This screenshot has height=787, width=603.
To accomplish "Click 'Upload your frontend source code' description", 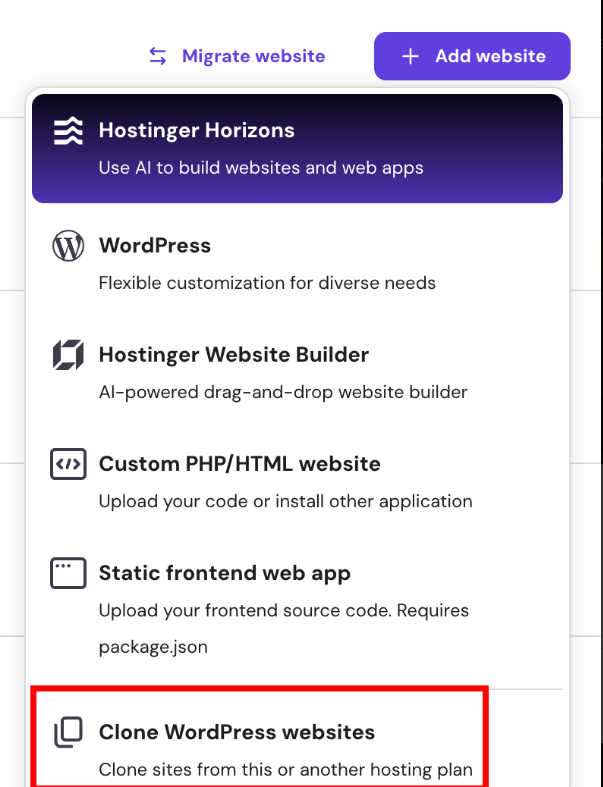I will pos(284,628).
